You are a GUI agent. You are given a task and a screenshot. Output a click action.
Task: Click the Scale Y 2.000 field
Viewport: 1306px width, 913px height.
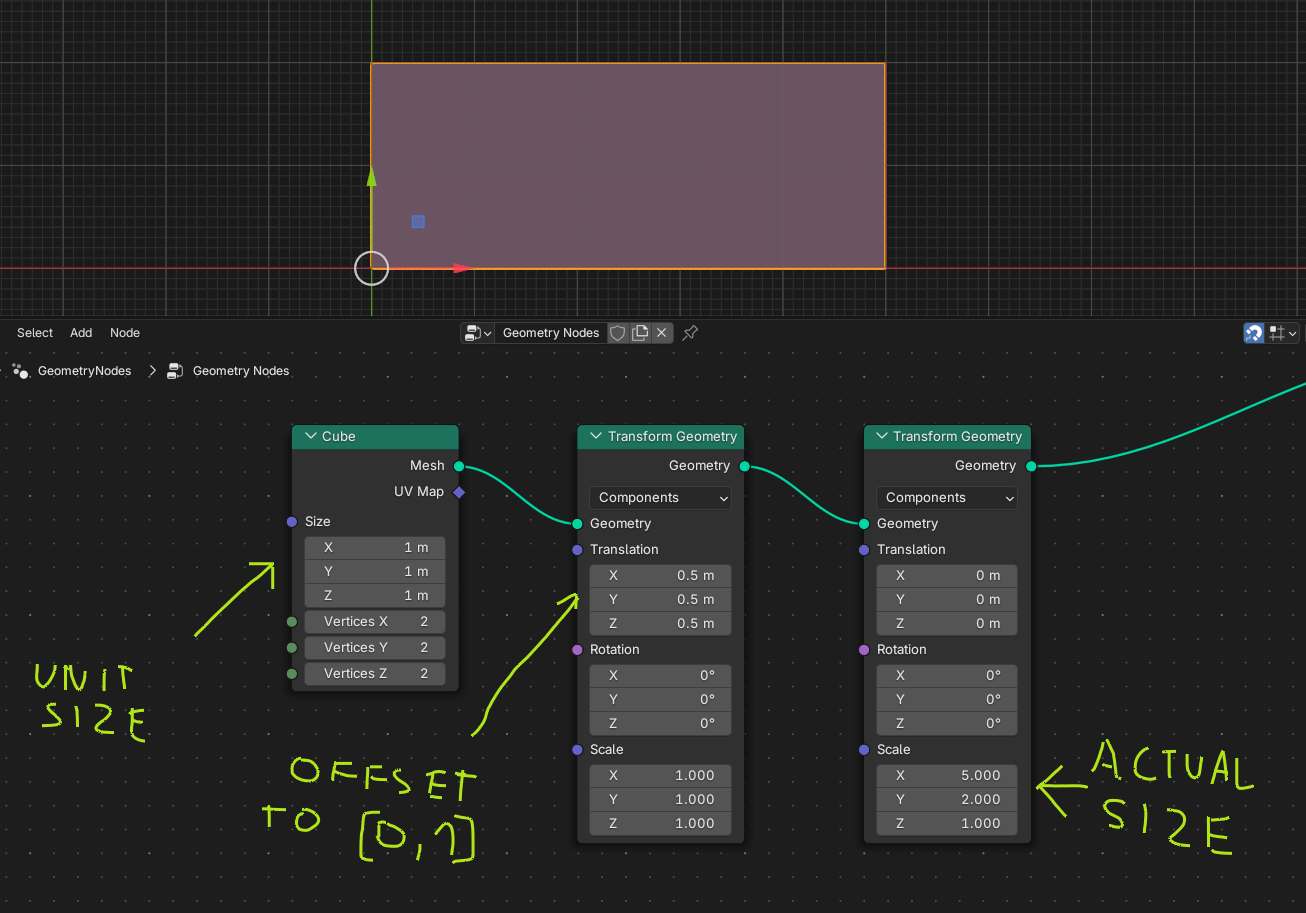pos(947,799)
